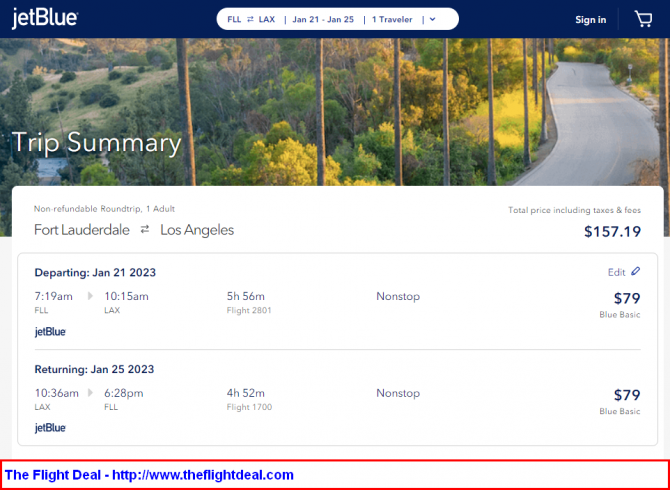The width and height of the screenshot is (670, 490).
Task: Click the total price $157.19
Action: click(x=612, y=232)
